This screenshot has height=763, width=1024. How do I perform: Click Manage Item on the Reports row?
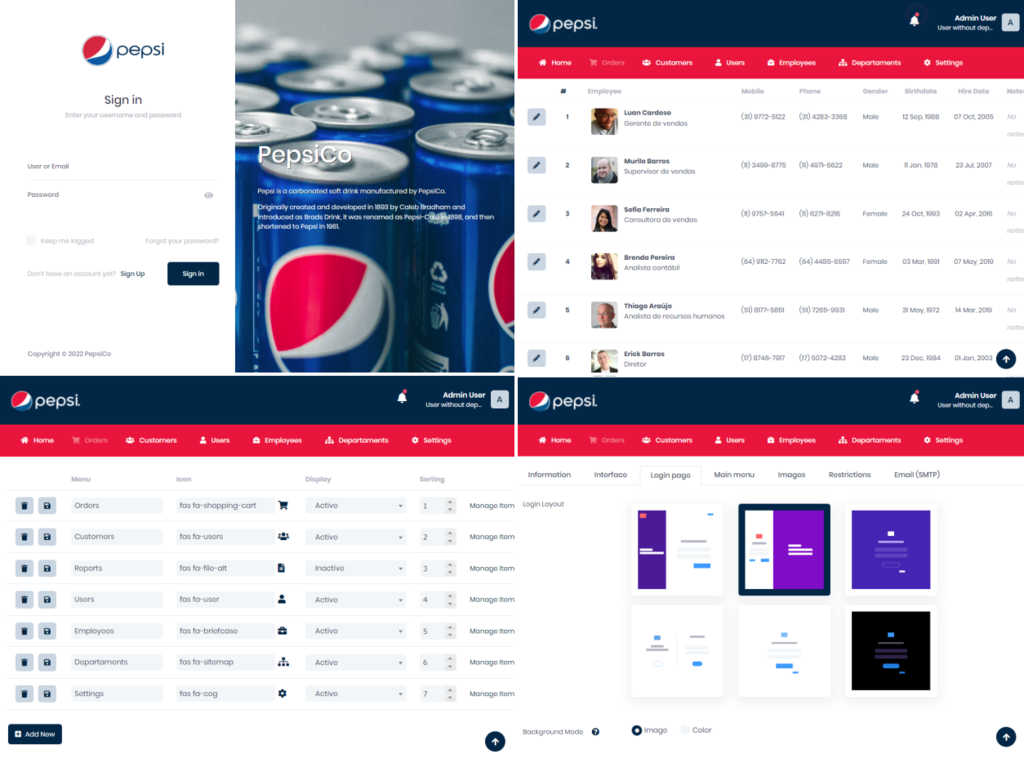(x=492, y=568)
